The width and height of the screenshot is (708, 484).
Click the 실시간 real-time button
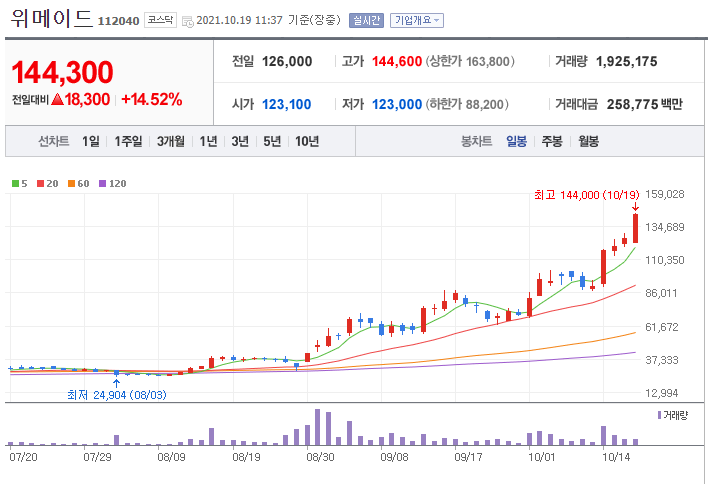[366, 20]
